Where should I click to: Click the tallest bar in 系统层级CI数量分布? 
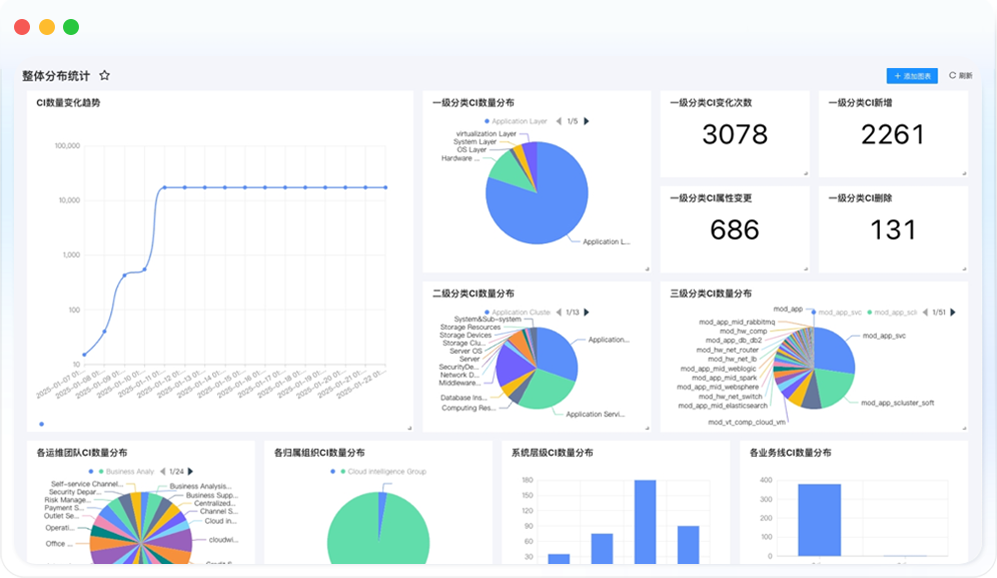tap(645, 520)
